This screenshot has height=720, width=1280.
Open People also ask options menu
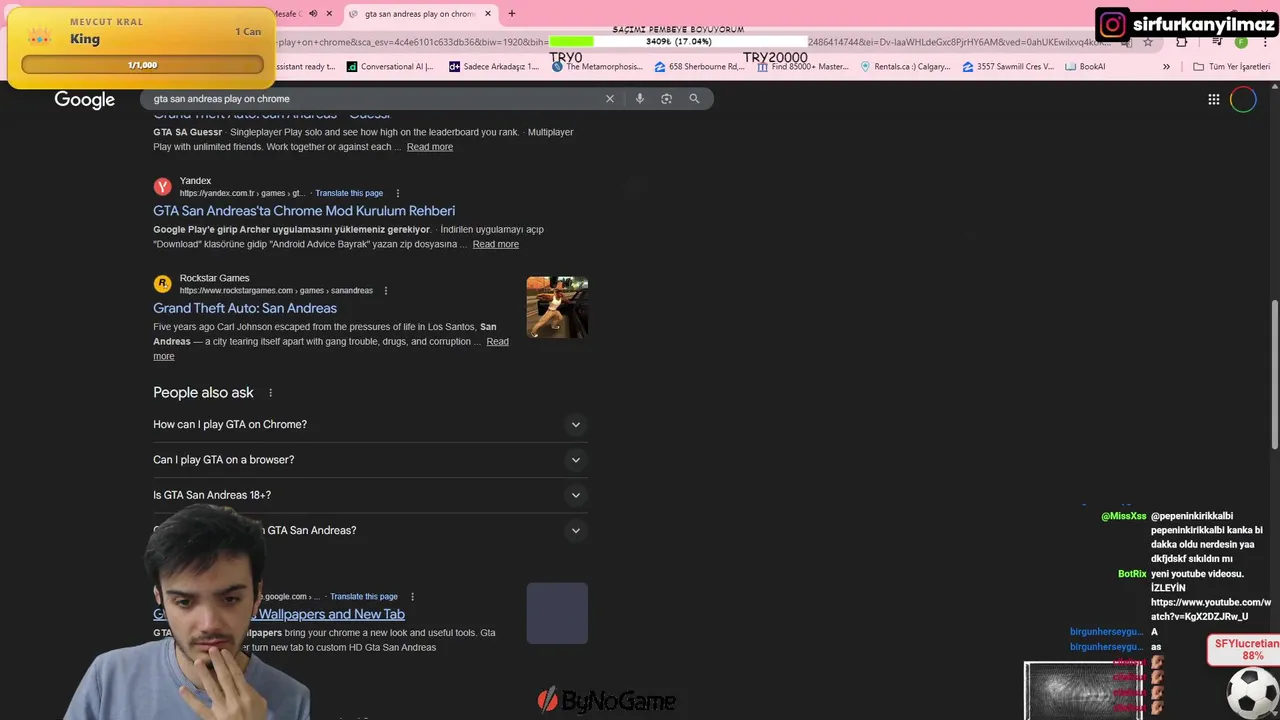270,393
